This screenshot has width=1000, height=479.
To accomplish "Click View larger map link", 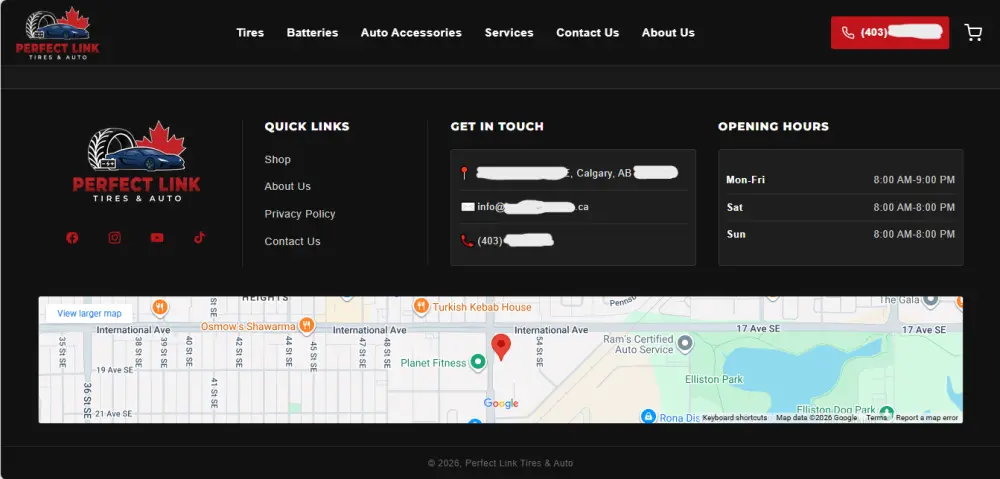I will point(89,313).
